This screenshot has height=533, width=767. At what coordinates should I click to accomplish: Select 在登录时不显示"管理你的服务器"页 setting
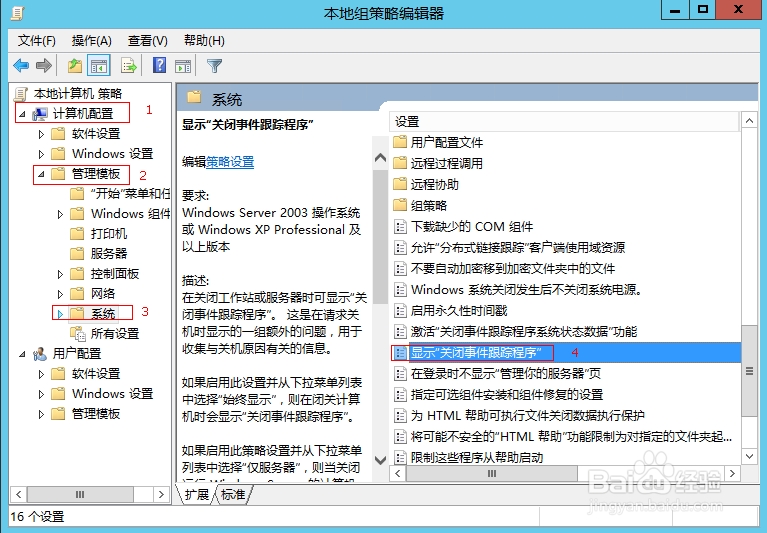[x=505, y=374]
